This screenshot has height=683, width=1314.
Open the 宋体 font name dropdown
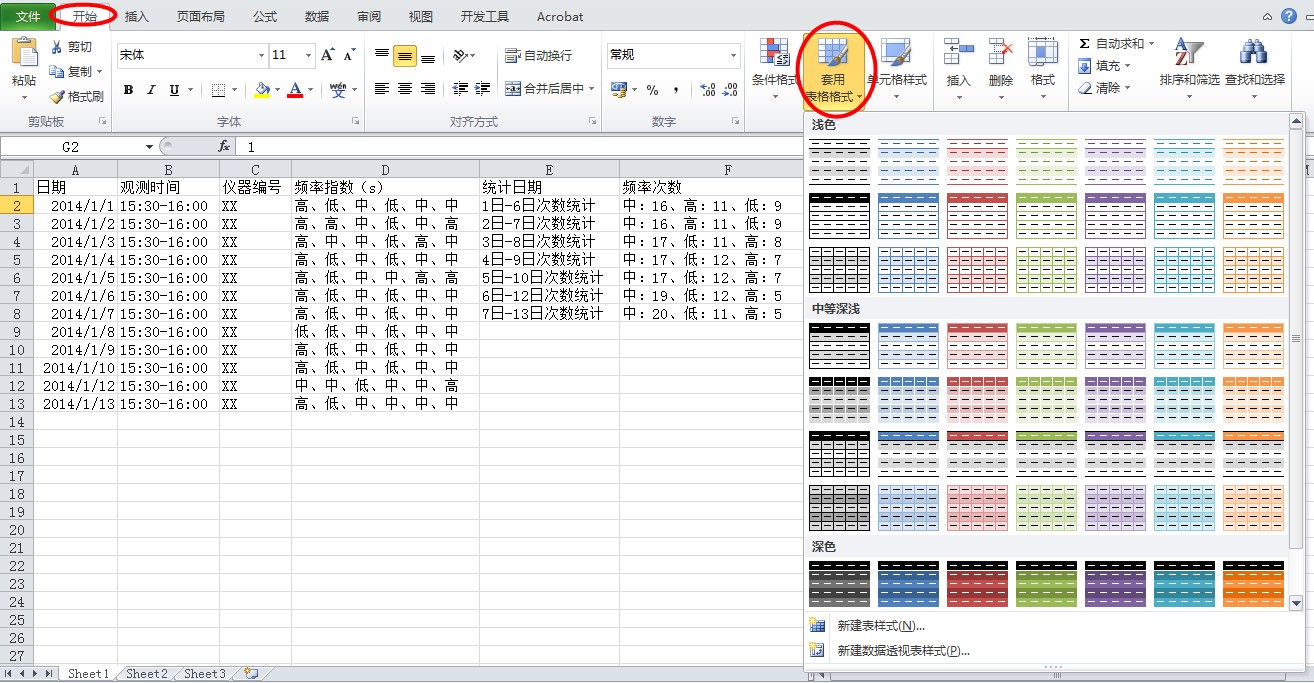262,56
